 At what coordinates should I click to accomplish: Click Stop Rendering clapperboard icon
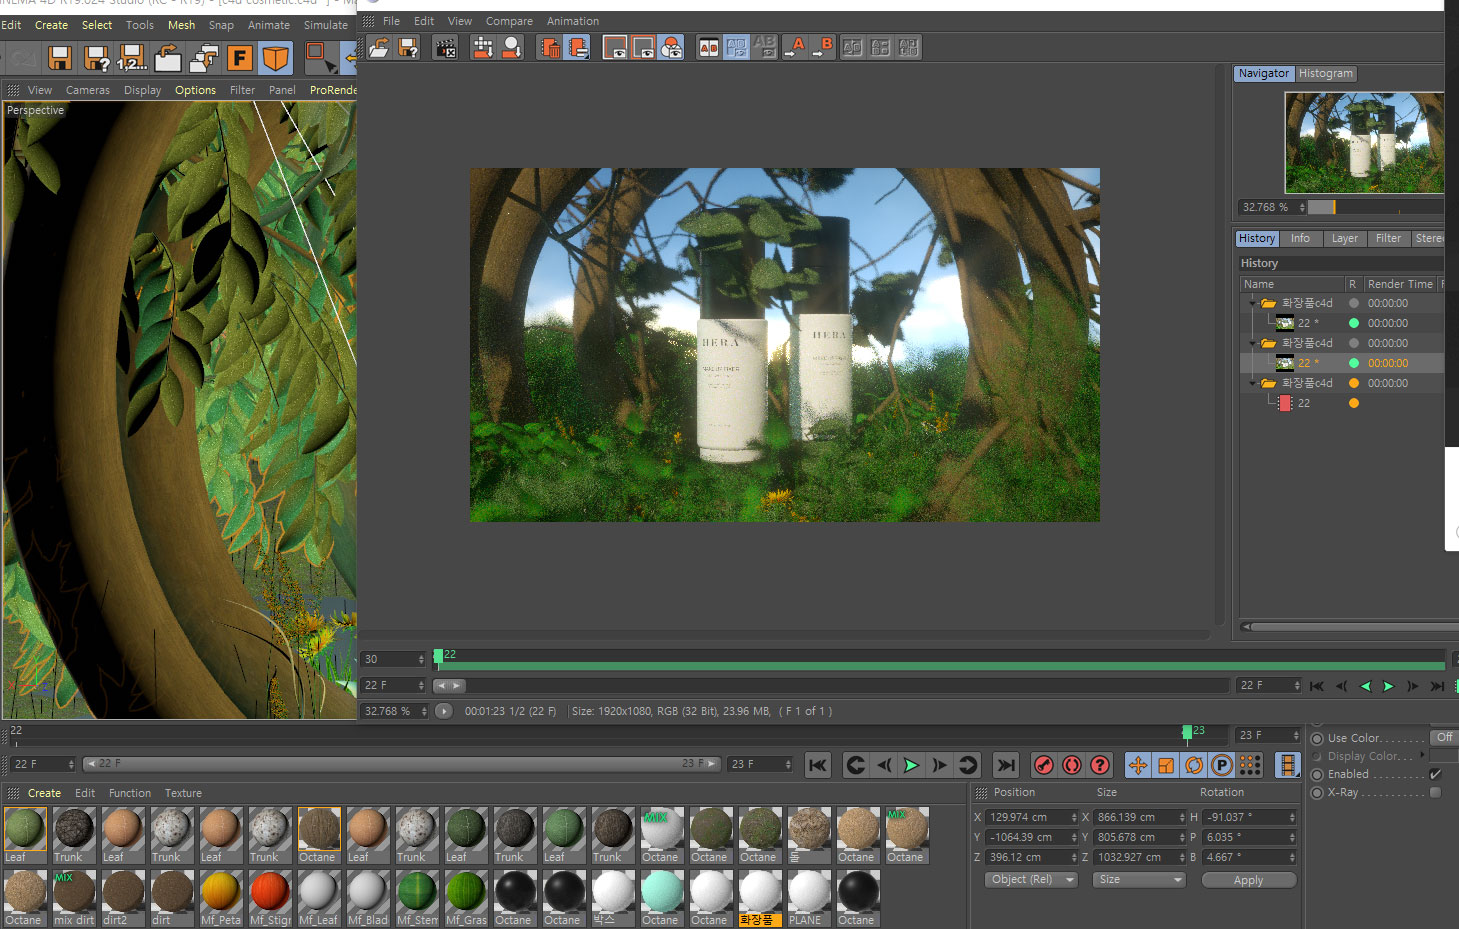pos(446,47)
